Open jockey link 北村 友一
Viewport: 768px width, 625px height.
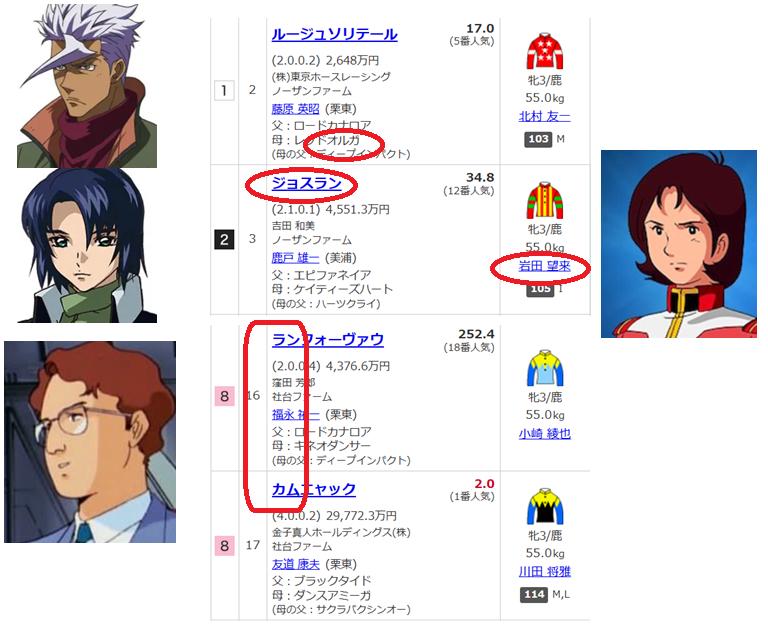545,117
